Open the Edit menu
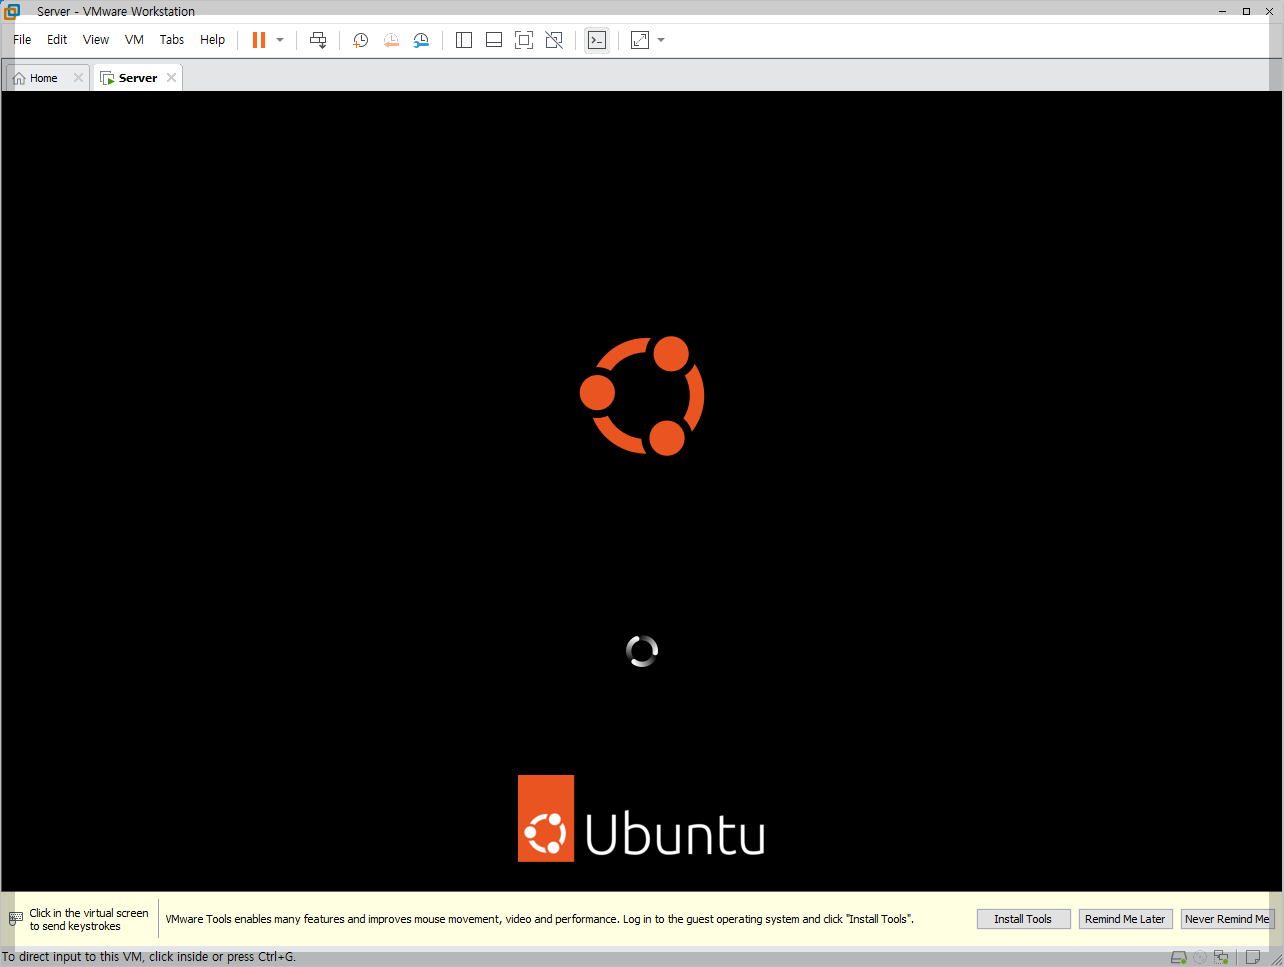 click(x=57, y=40)
